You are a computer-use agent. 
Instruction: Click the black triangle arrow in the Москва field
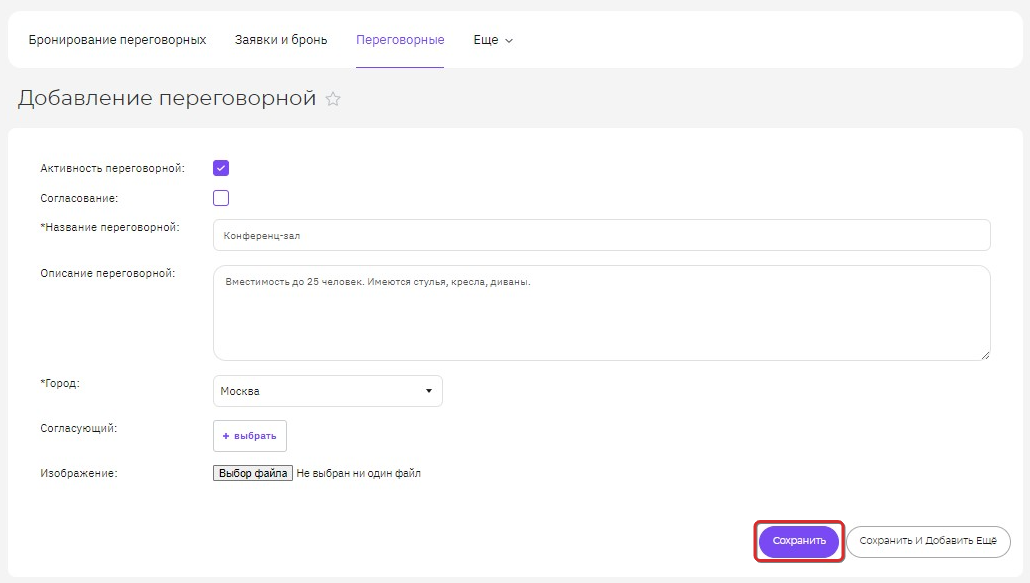(x=429, y=391)
